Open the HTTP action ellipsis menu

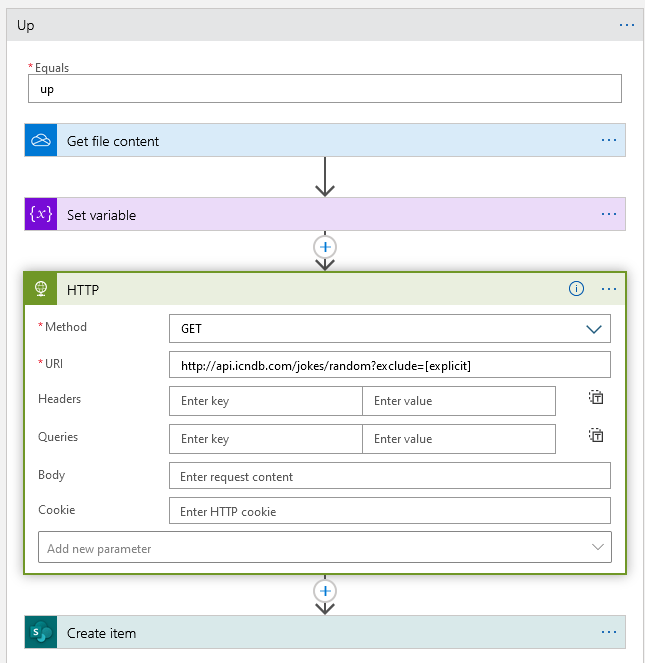609,289
